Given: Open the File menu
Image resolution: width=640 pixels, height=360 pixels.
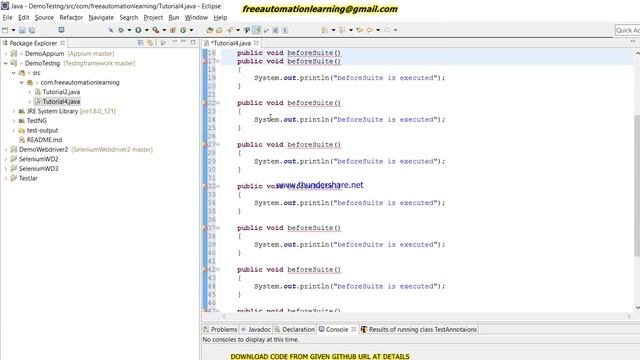Looking at the screenshot, I should click(7, 18).
